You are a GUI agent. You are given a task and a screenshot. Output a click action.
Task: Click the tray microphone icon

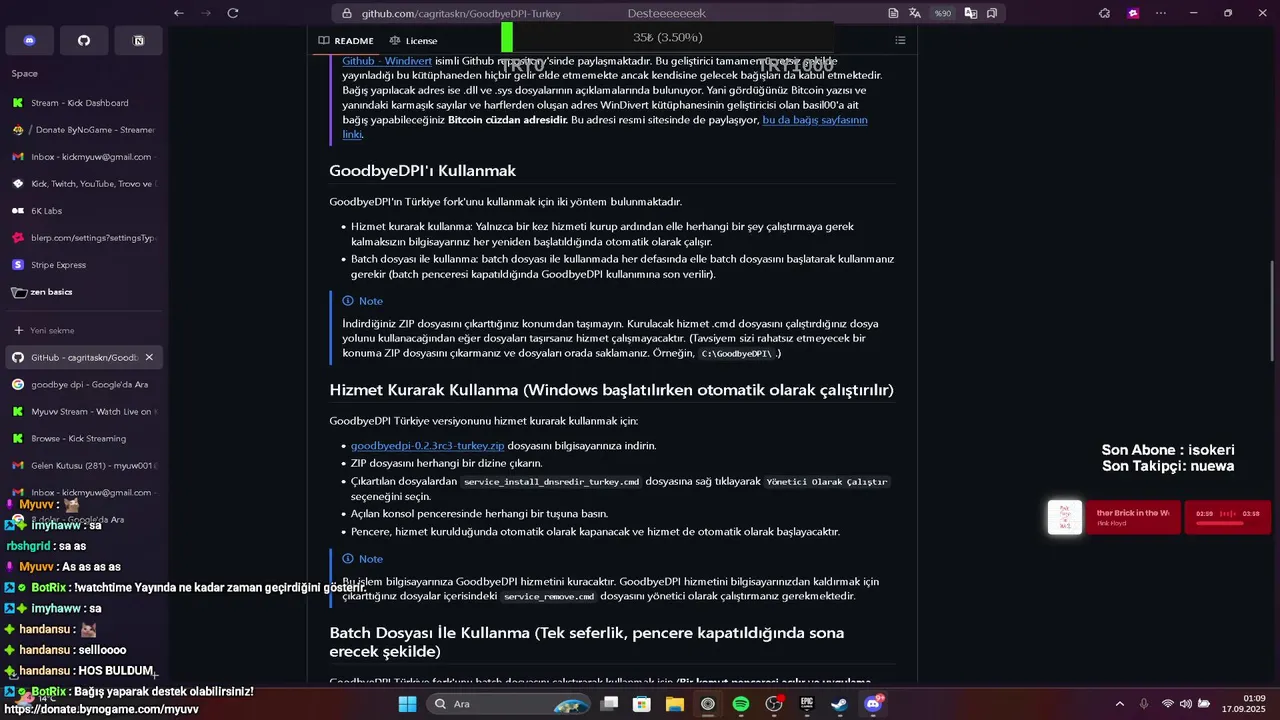[1144, 704]
